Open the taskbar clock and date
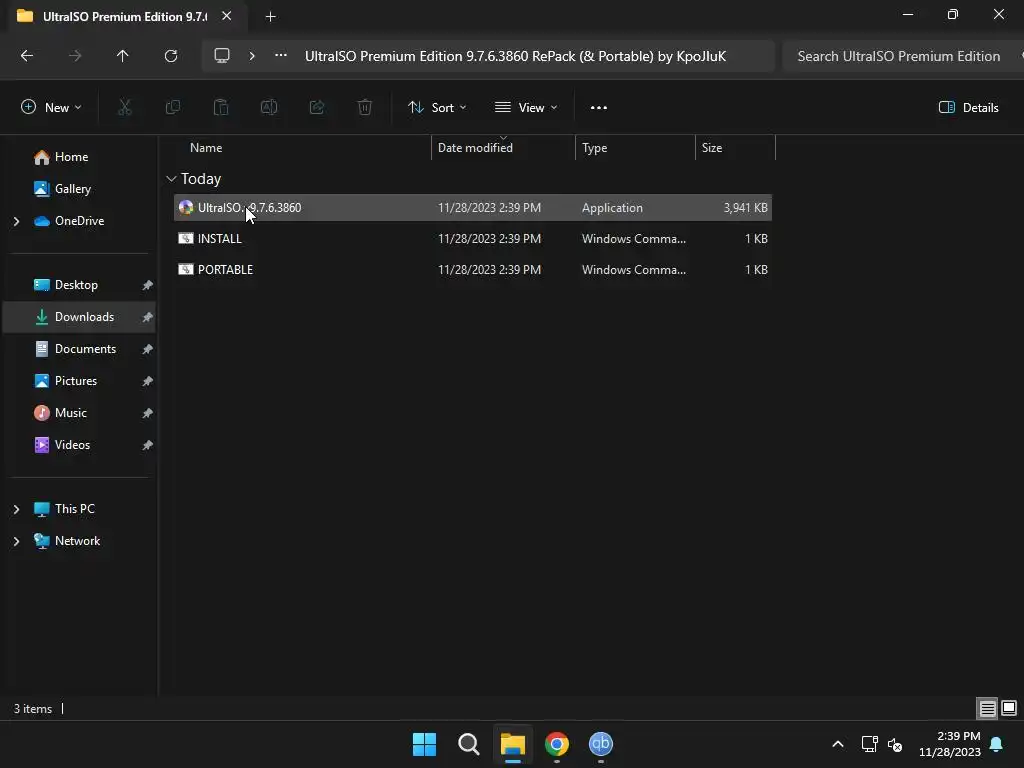The width and height of the screenshot is (1024, 768). pos(950,744)
